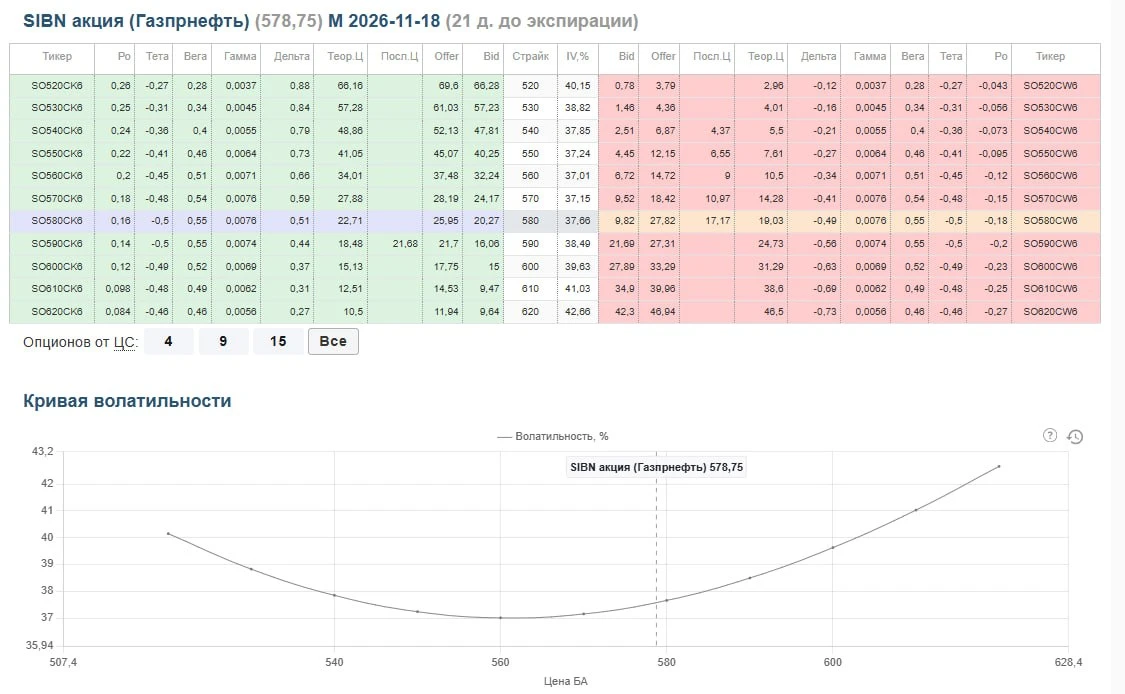The height and width of the screenshot is (694, 1125).
Task: Click call ticker SO590CK6
Action: [x=57, y=244]
